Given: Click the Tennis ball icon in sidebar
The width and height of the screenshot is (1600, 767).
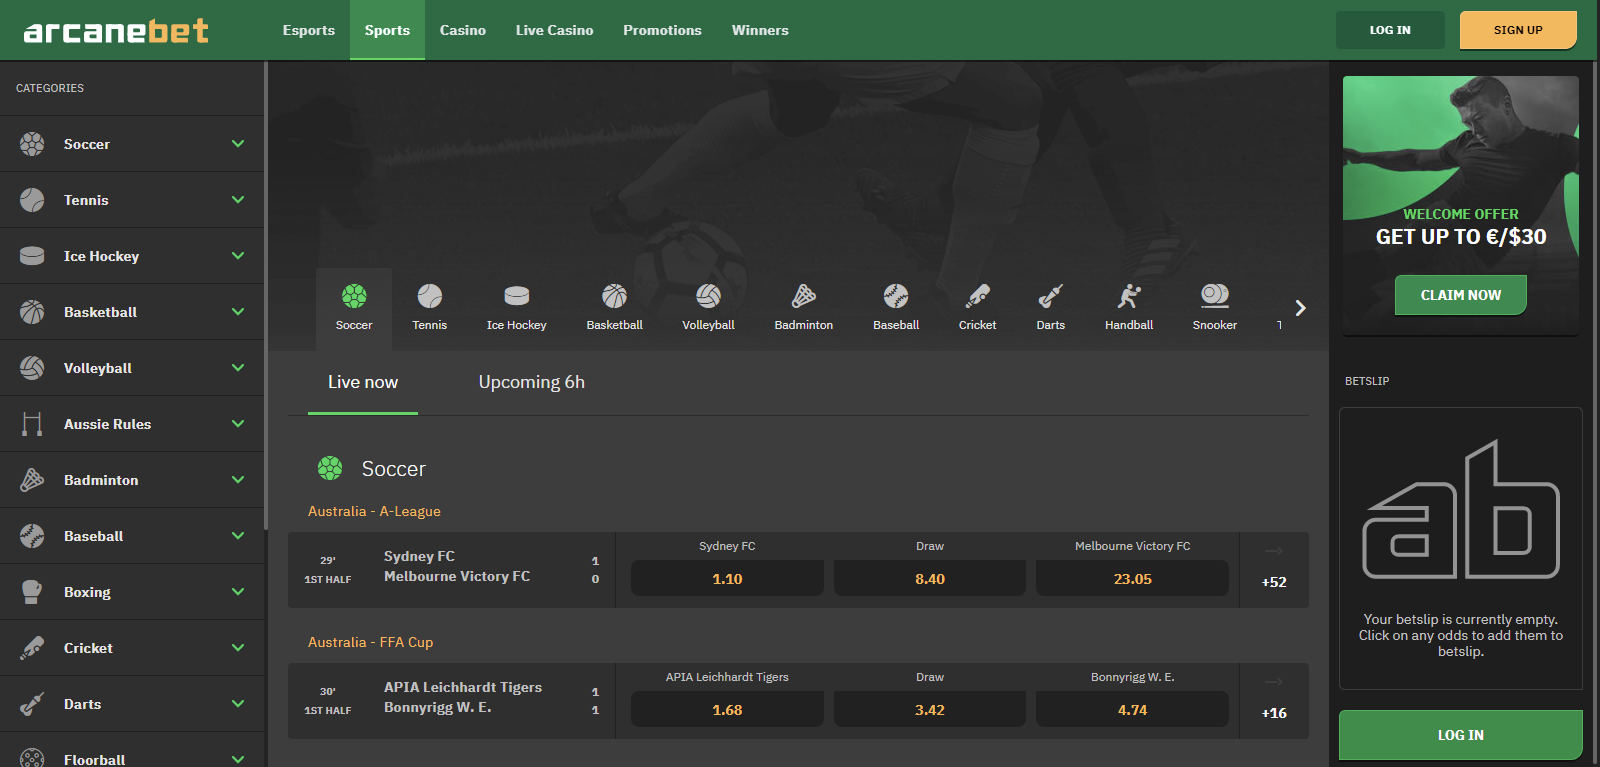Looking at the screenshot, I should pos(32,200).
